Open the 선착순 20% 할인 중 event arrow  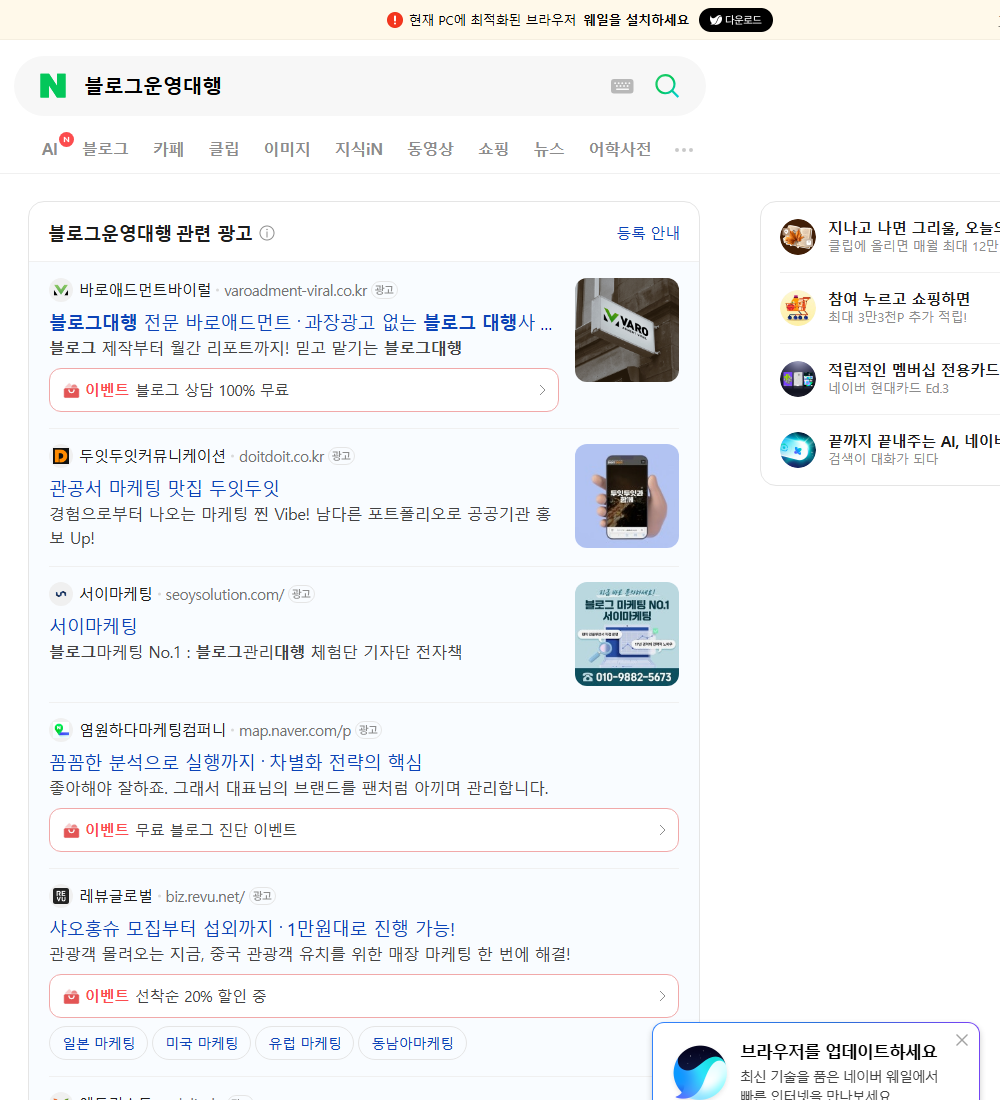pyautogui.click(x=662, y=996)
